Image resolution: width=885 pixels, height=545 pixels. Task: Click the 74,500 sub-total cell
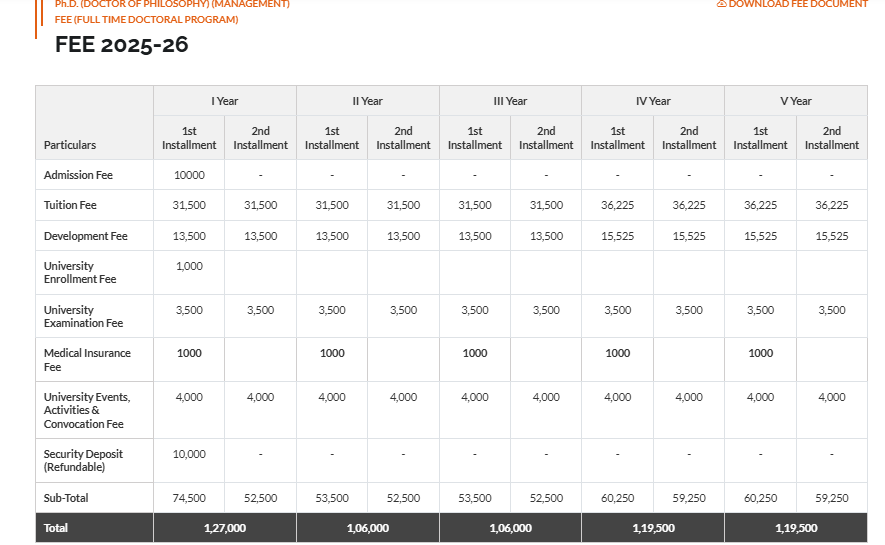tap(189, 498)
